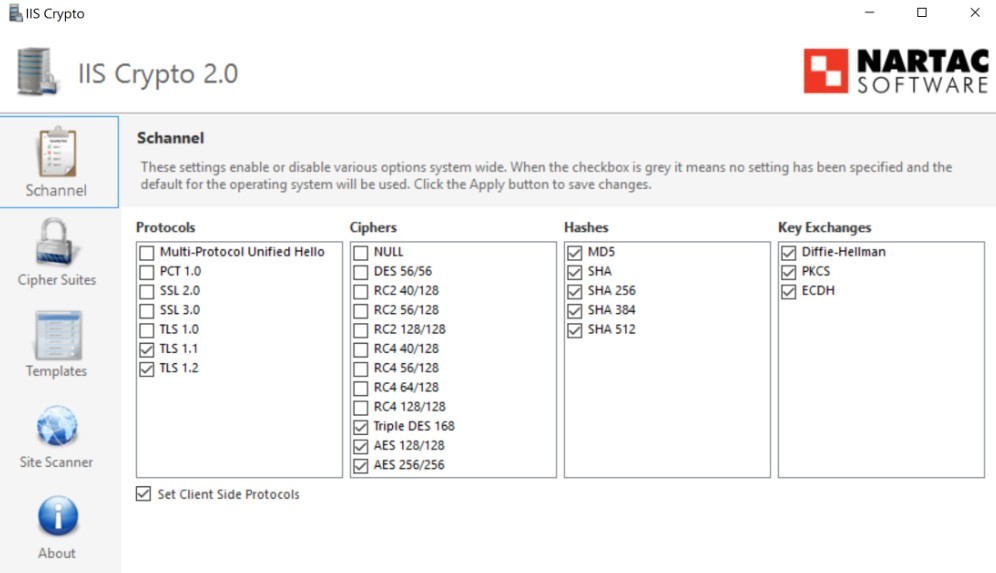Maximize the IIS Crypto window
This screenshot has height=573, width=996.
pos(922,13)
